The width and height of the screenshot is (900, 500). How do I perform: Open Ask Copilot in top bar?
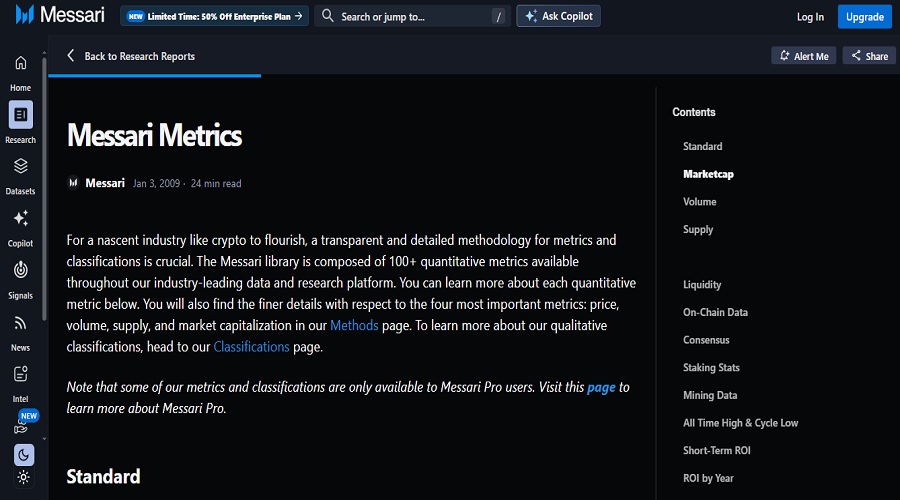tap(558, 16)
